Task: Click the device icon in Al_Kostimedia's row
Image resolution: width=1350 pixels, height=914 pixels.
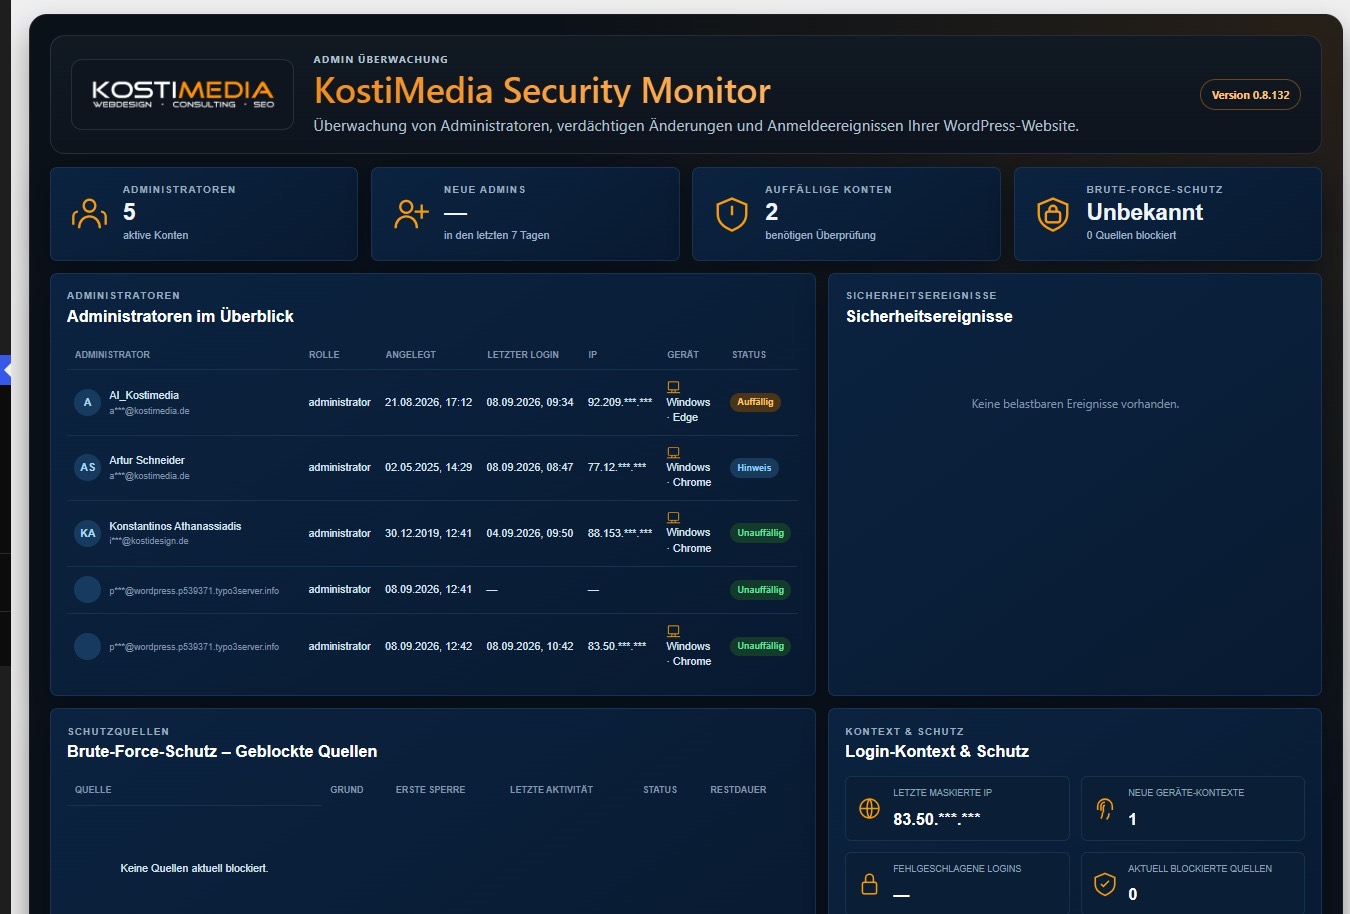Action: 673,387
